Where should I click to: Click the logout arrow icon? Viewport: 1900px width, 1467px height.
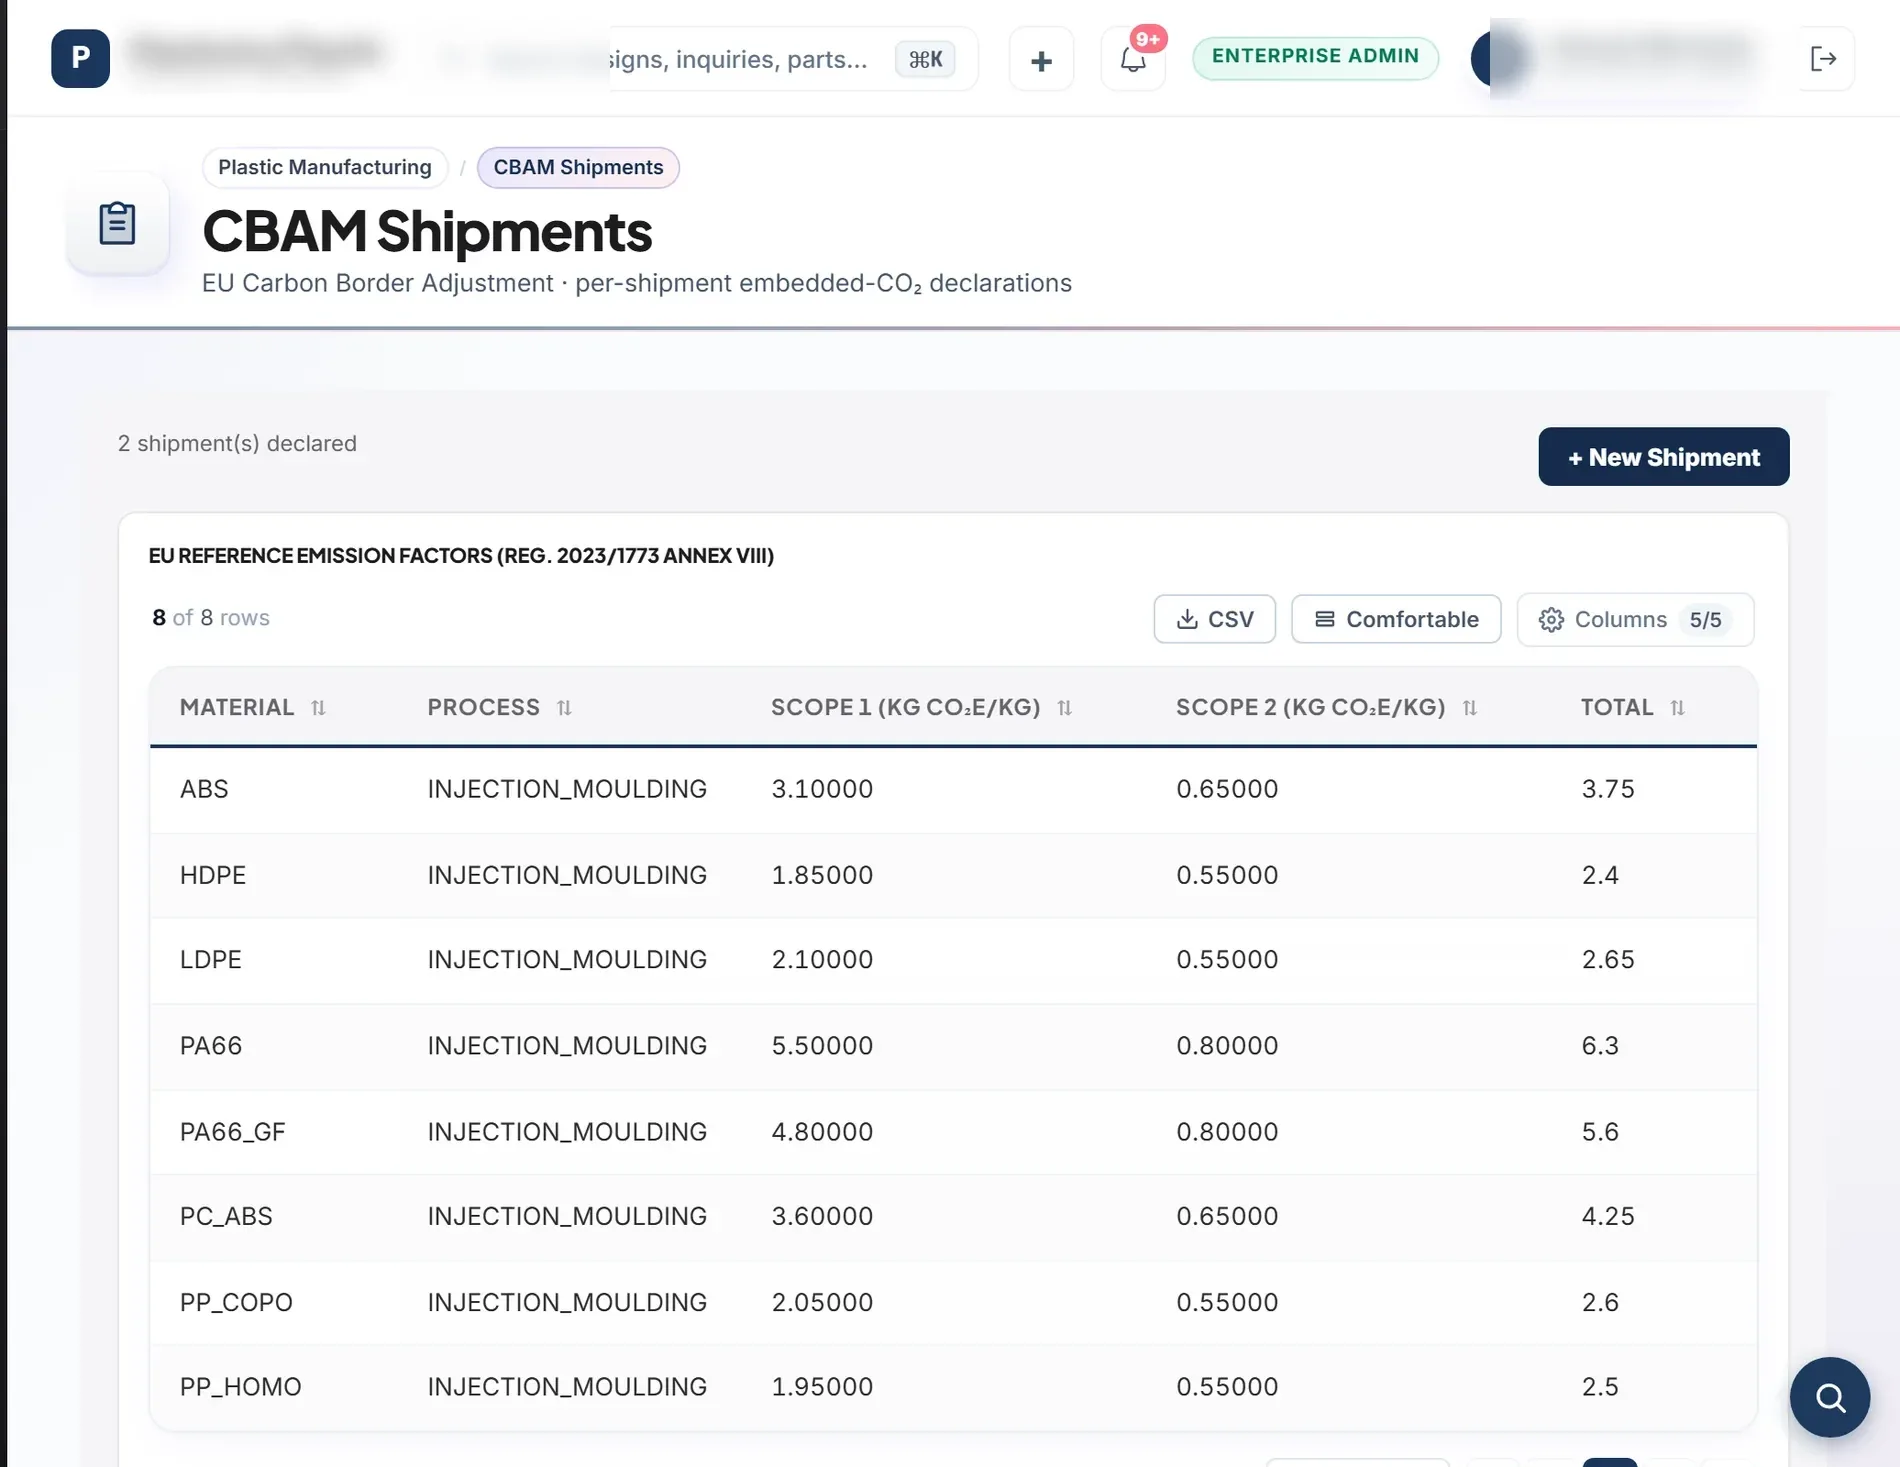(1824, 59)
